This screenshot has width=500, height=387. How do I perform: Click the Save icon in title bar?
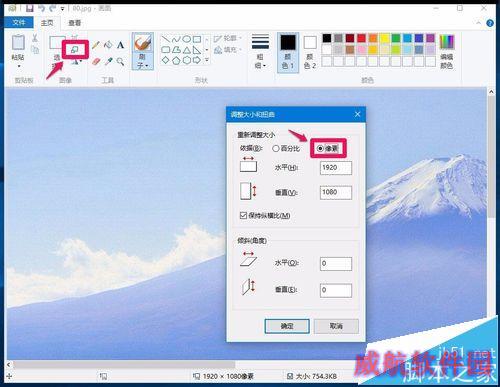coord(30,7)
